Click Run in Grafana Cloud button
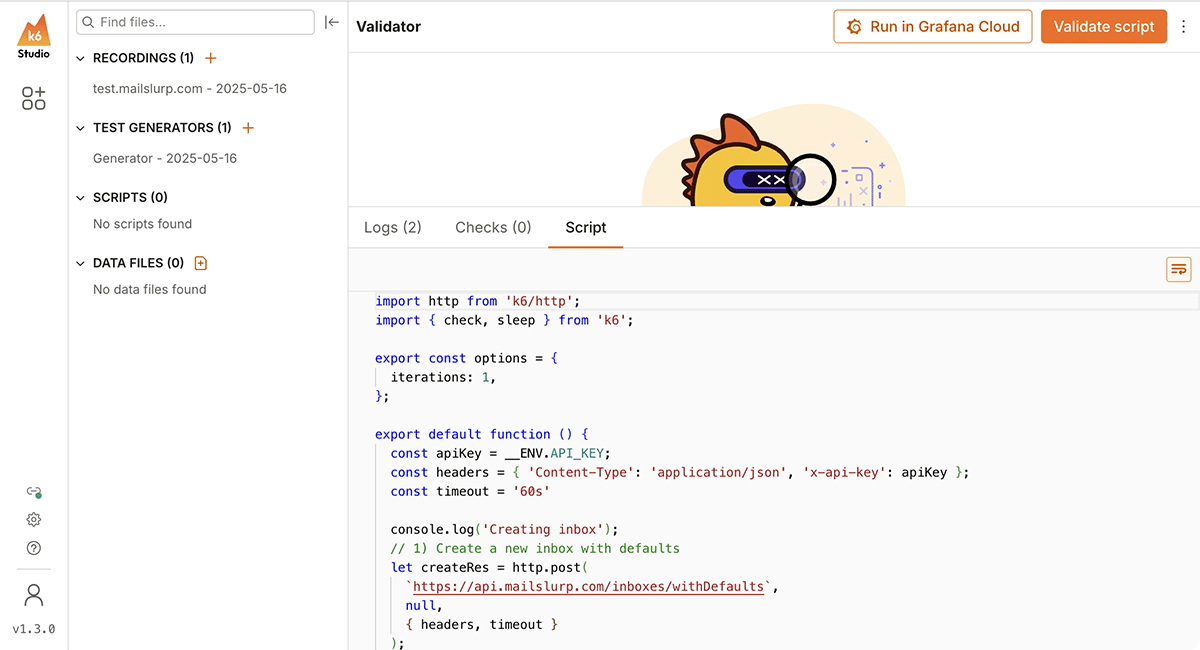The width and height of the screenshot is (1200, 650). 933,27
